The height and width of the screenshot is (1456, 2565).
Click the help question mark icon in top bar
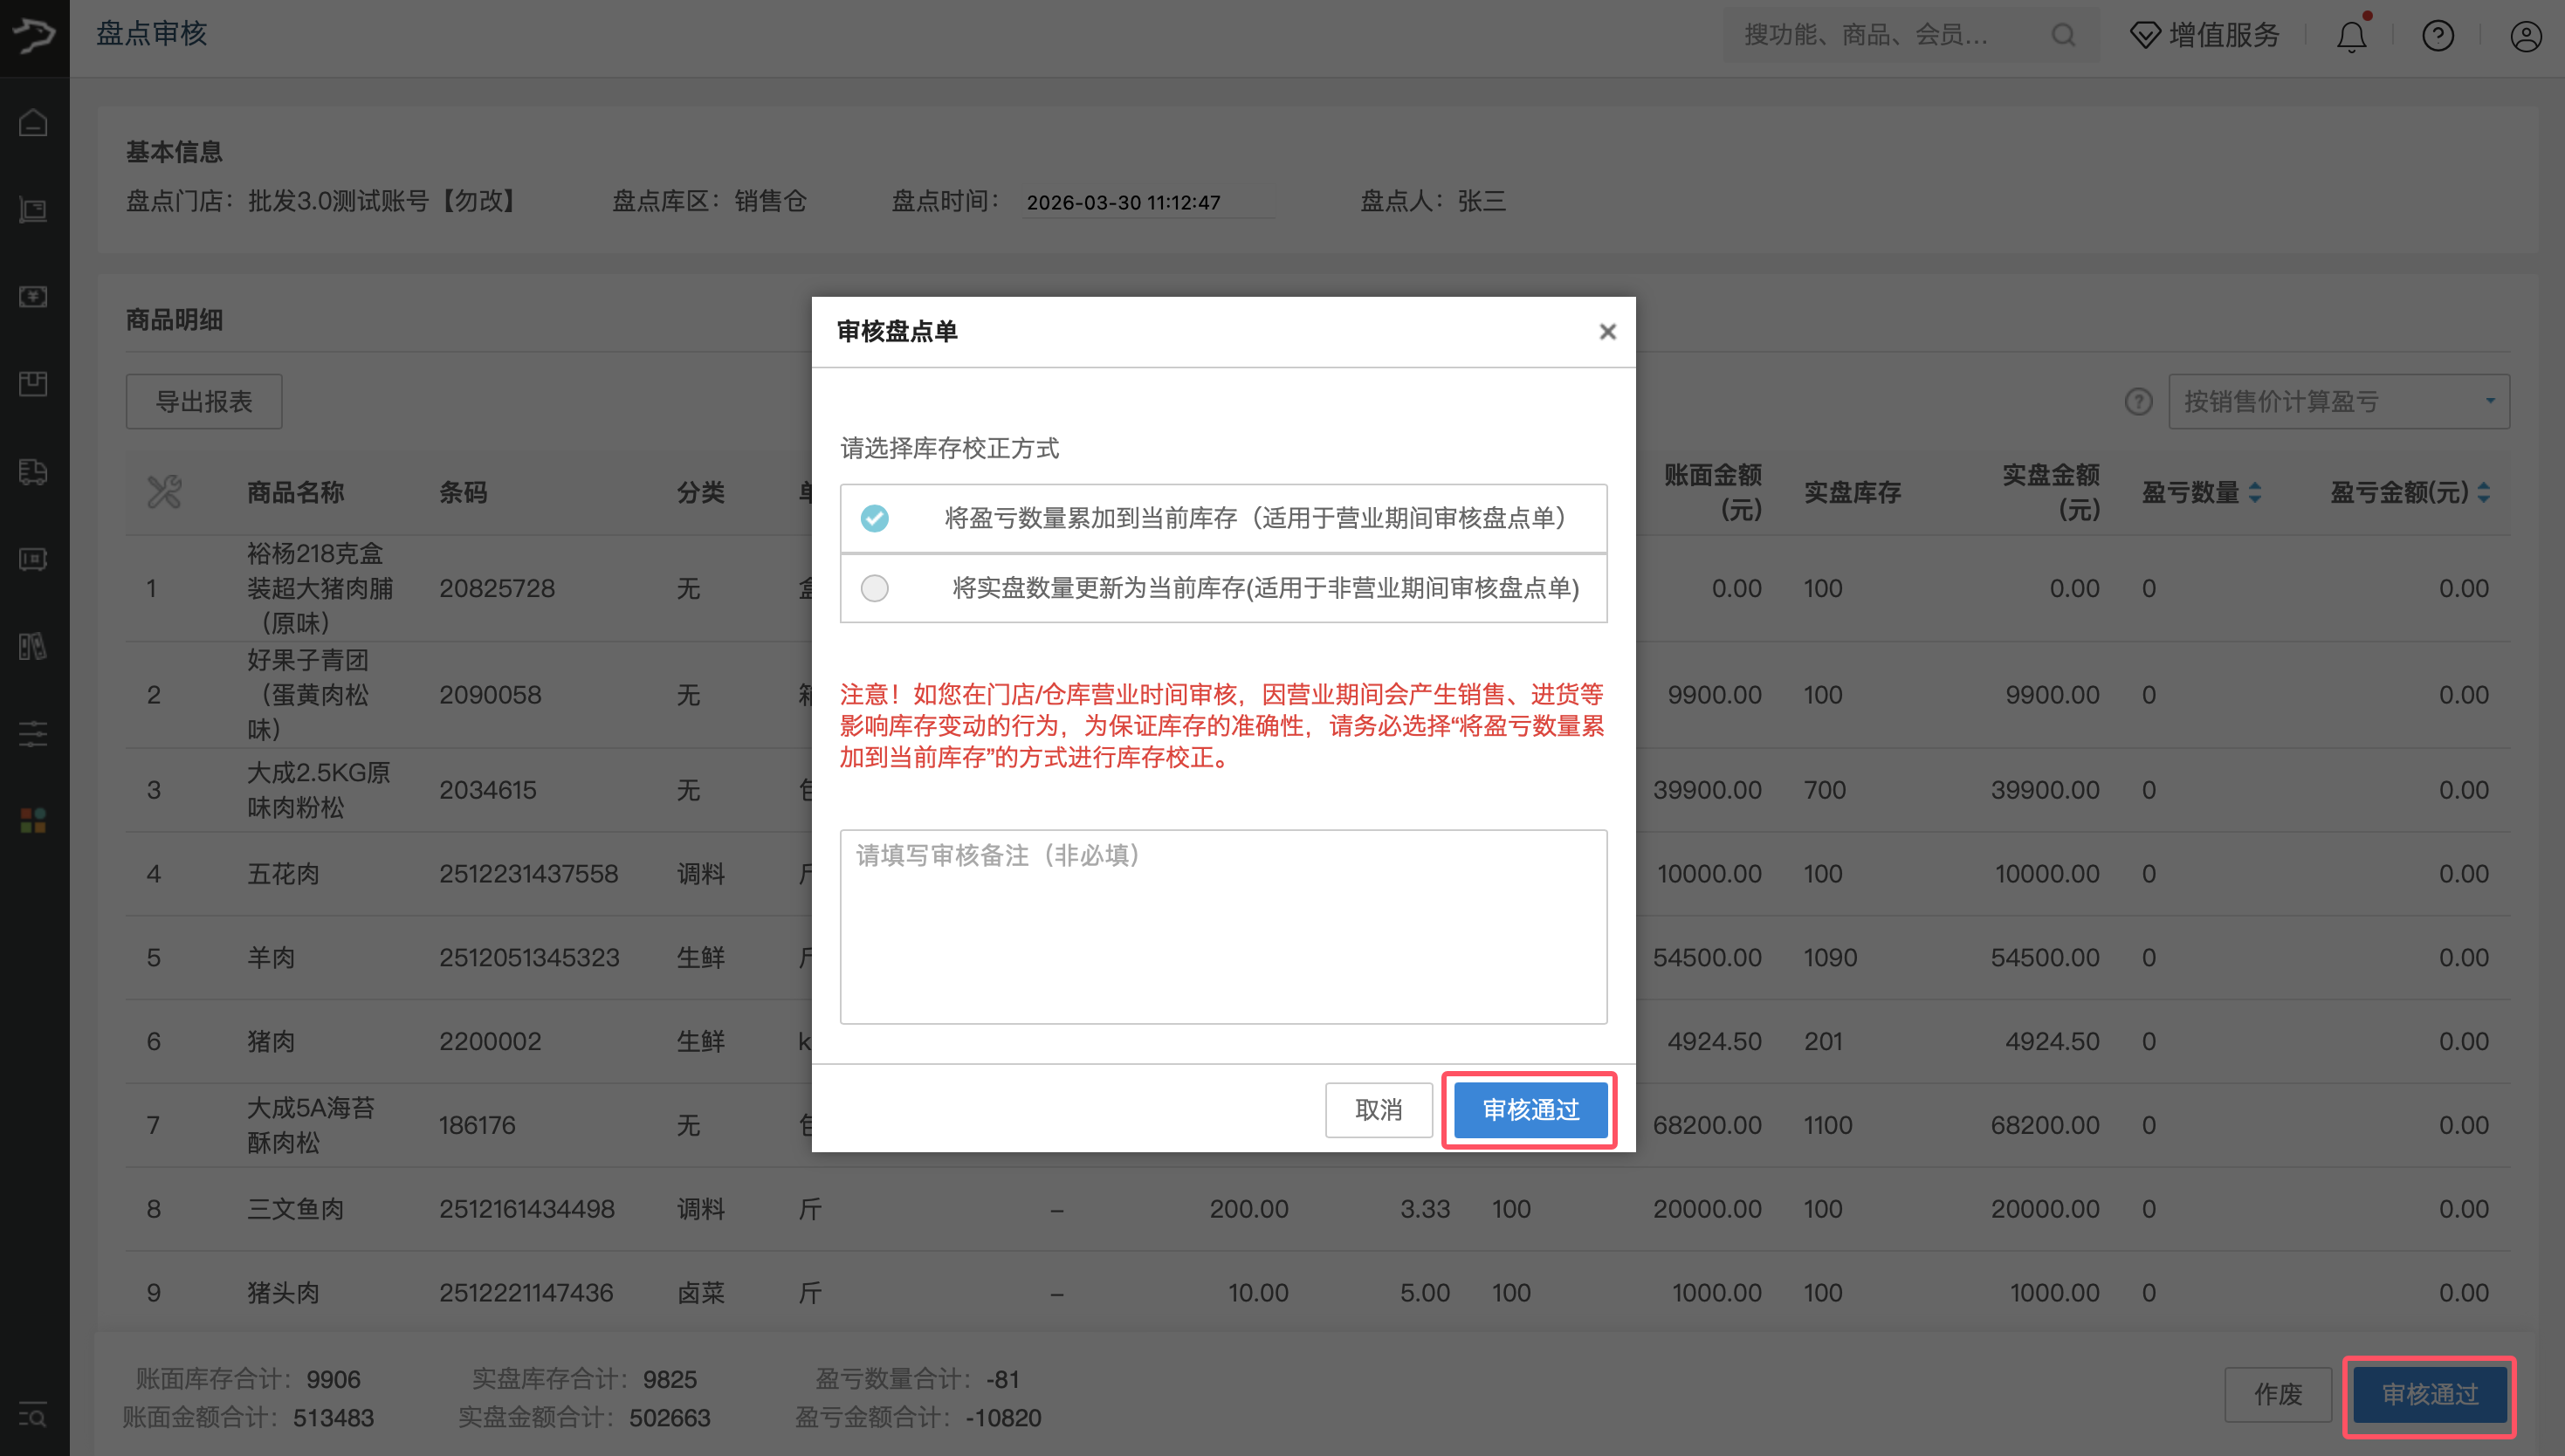click(2437, 37)
